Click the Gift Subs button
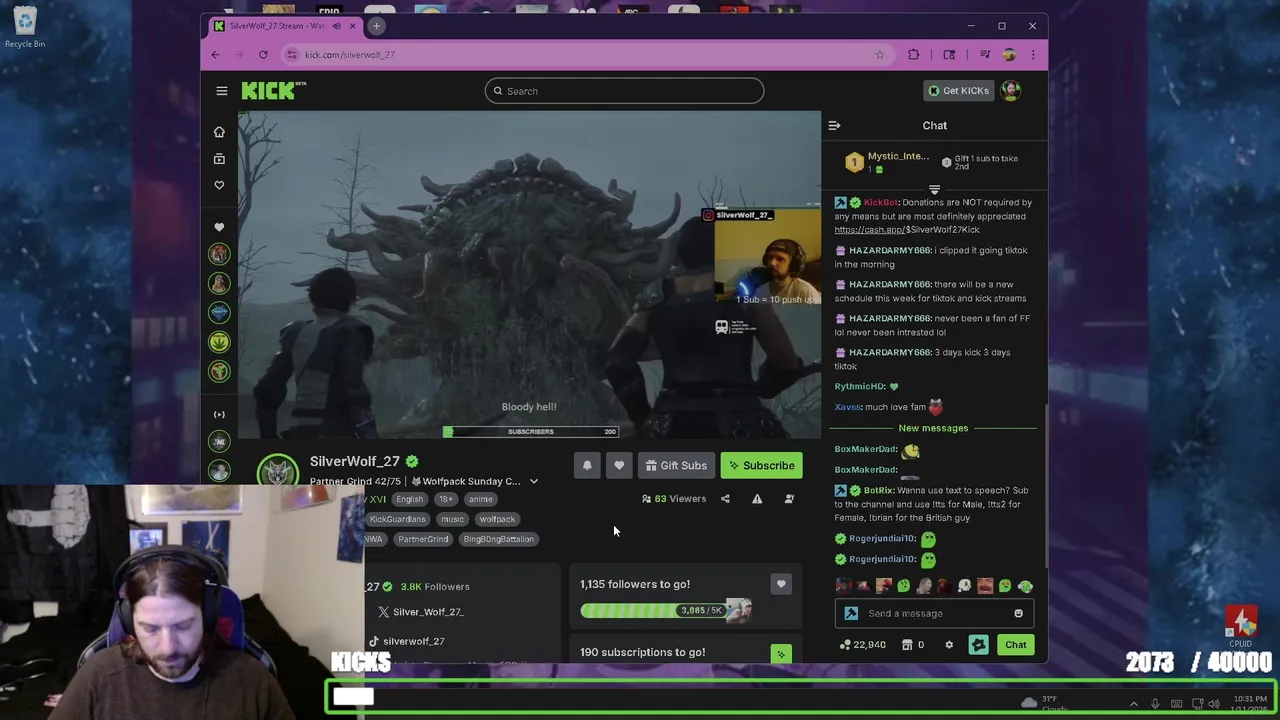 tap(676, 465)
